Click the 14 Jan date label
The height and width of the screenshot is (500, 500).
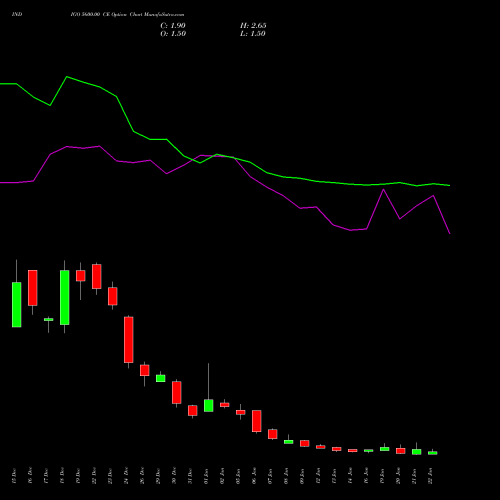pos(350,476)
